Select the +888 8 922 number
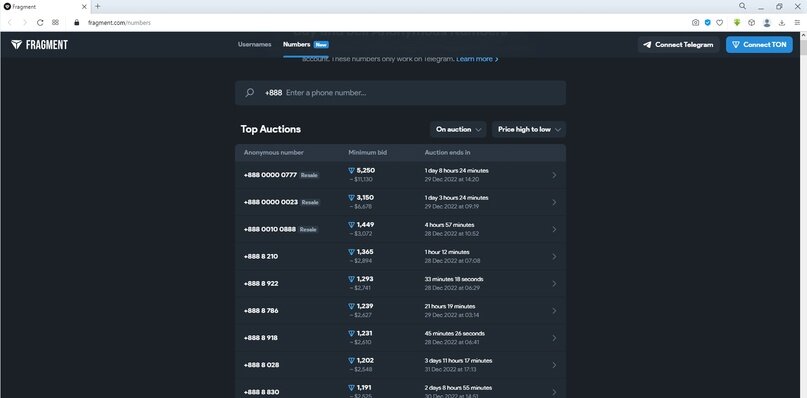The height and width of the screenshot is (398, 807). click(x=261, y=284)
